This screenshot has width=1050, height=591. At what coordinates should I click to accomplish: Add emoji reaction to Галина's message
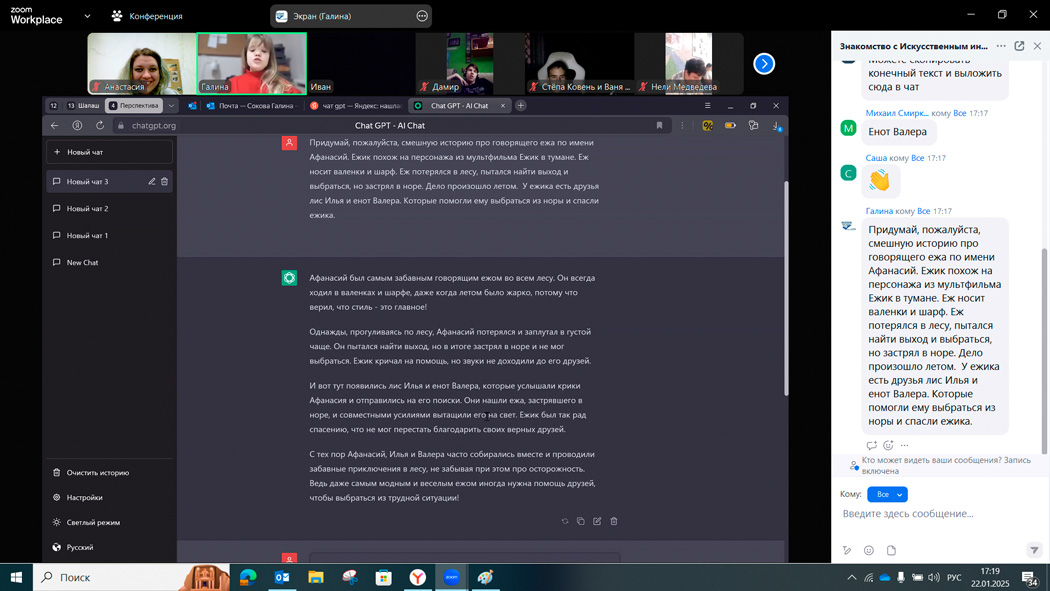tap(888, 445)
